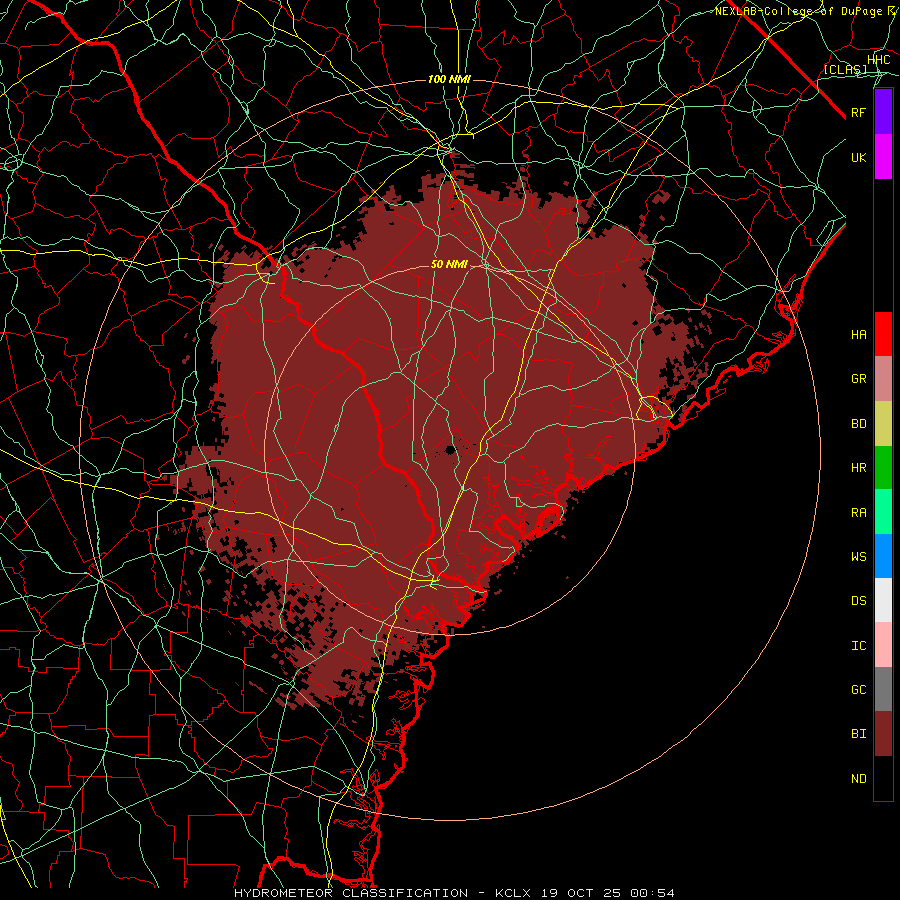This screenshot has width=900, height=900.
Task: Click the 00:54 timestamp
Action: (x=653, y=893)
